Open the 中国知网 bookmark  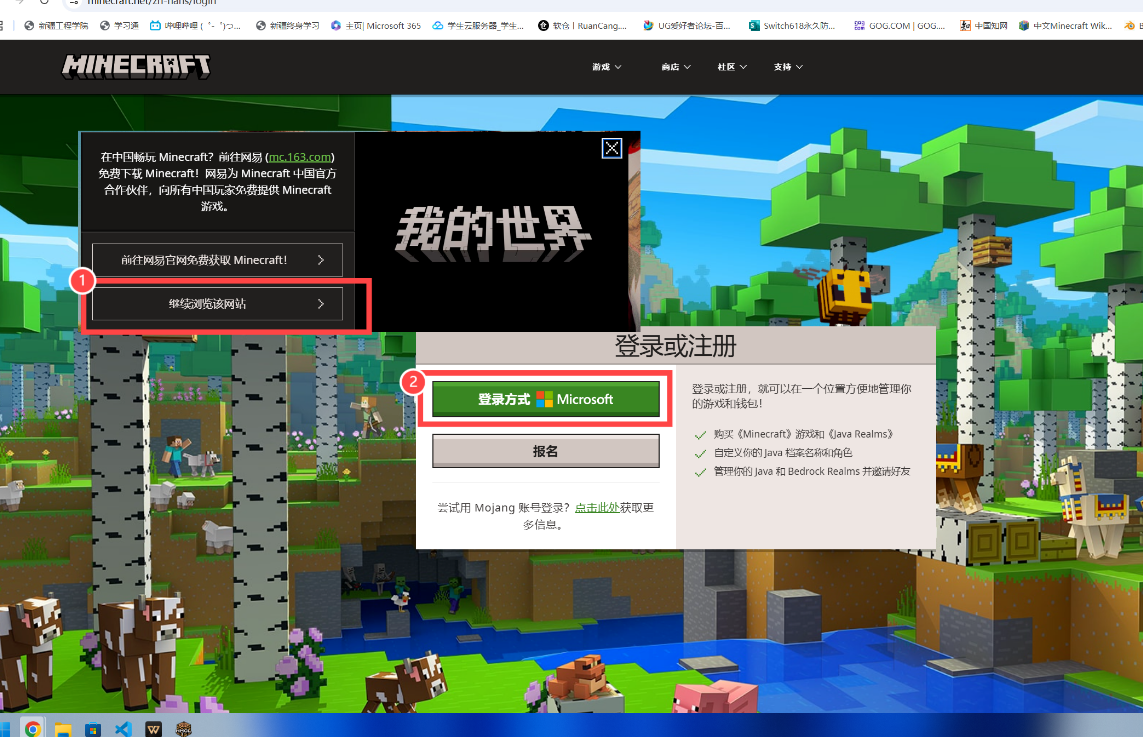(x=983, y=26)
